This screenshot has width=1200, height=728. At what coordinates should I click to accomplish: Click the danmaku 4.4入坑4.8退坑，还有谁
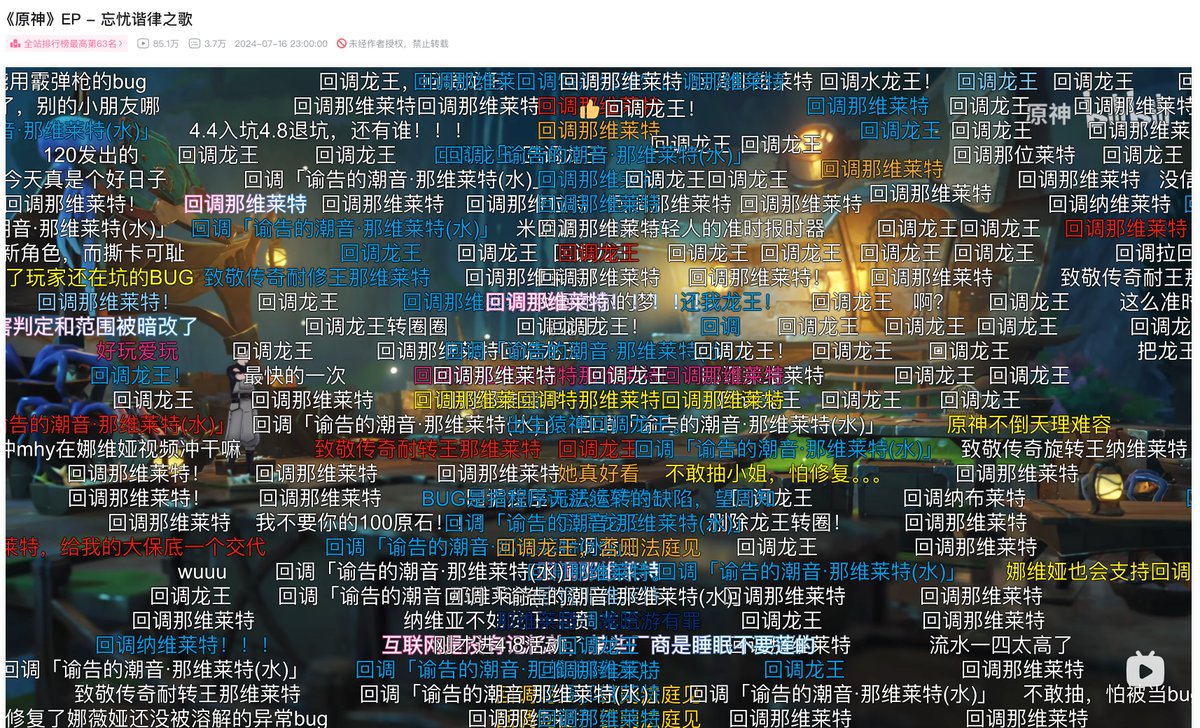click(326, 130)
